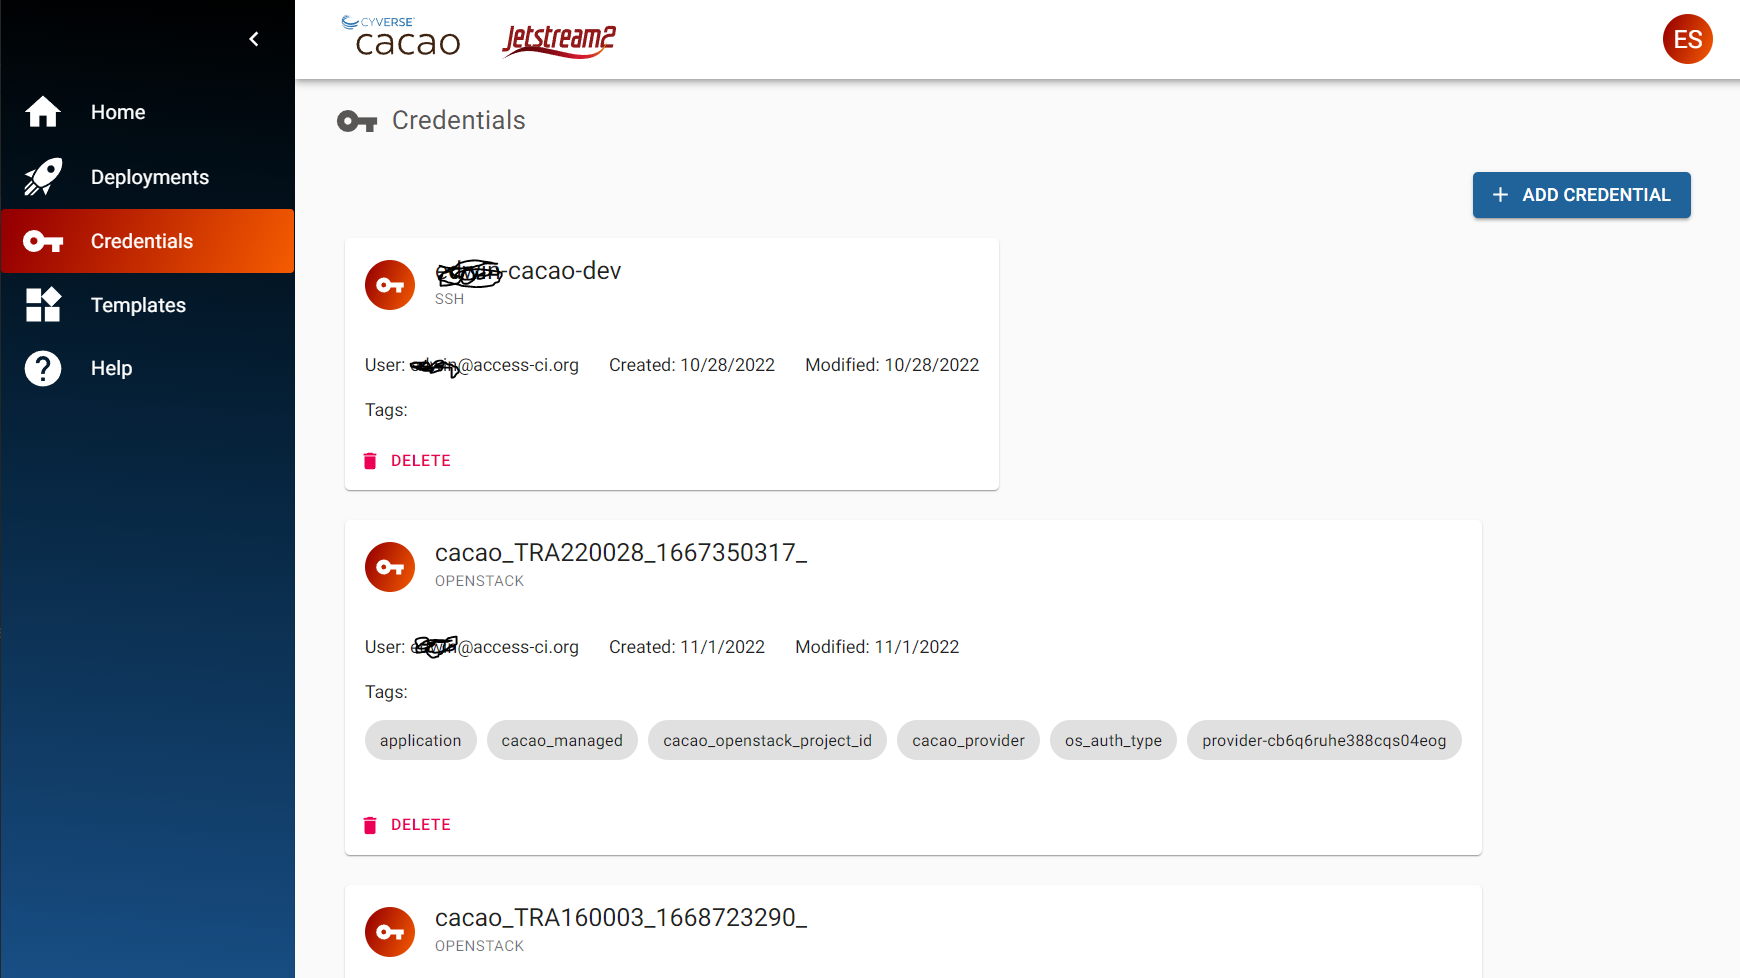Click the Deployments rocket icon
This screenshot has width=1740, height=978.
[43, 177]
